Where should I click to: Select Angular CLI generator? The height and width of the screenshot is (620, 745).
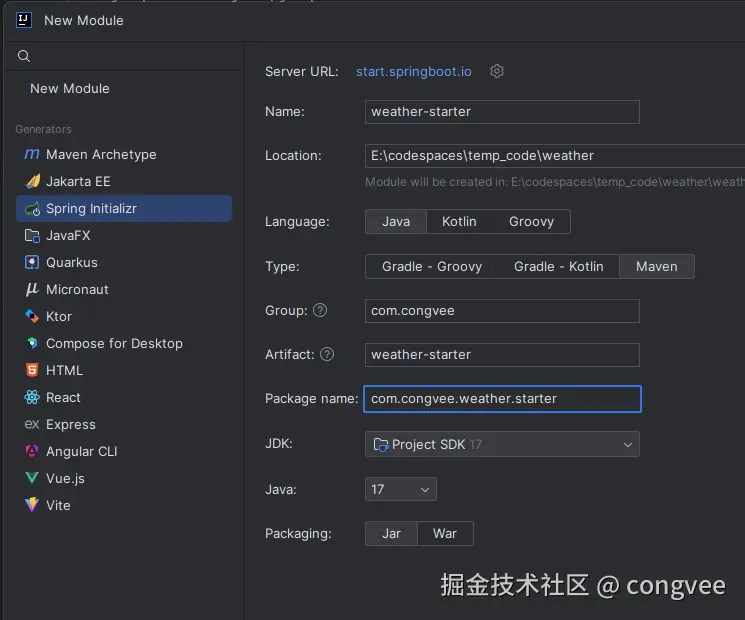(124, 451)
